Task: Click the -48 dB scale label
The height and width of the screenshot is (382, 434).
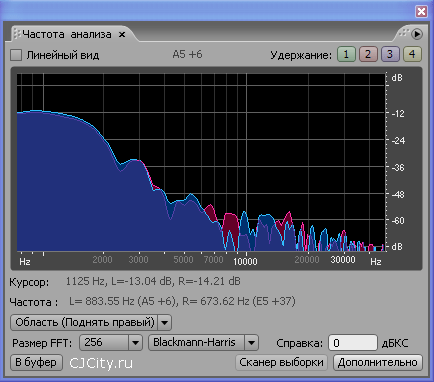Action: tap(397, 194)
